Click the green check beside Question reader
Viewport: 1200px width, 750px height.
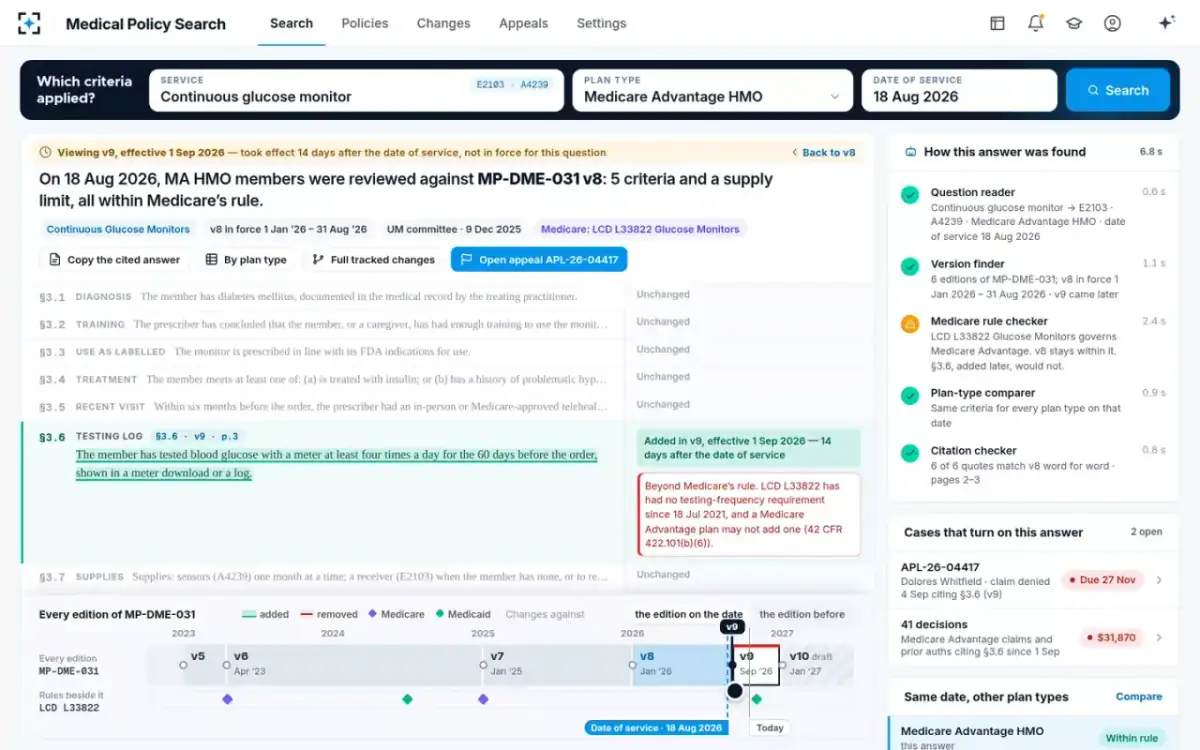click(910, 195)
